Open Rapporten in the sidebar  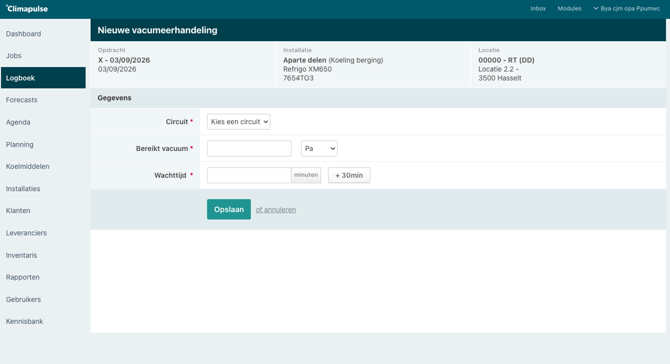tap(43, 277)
